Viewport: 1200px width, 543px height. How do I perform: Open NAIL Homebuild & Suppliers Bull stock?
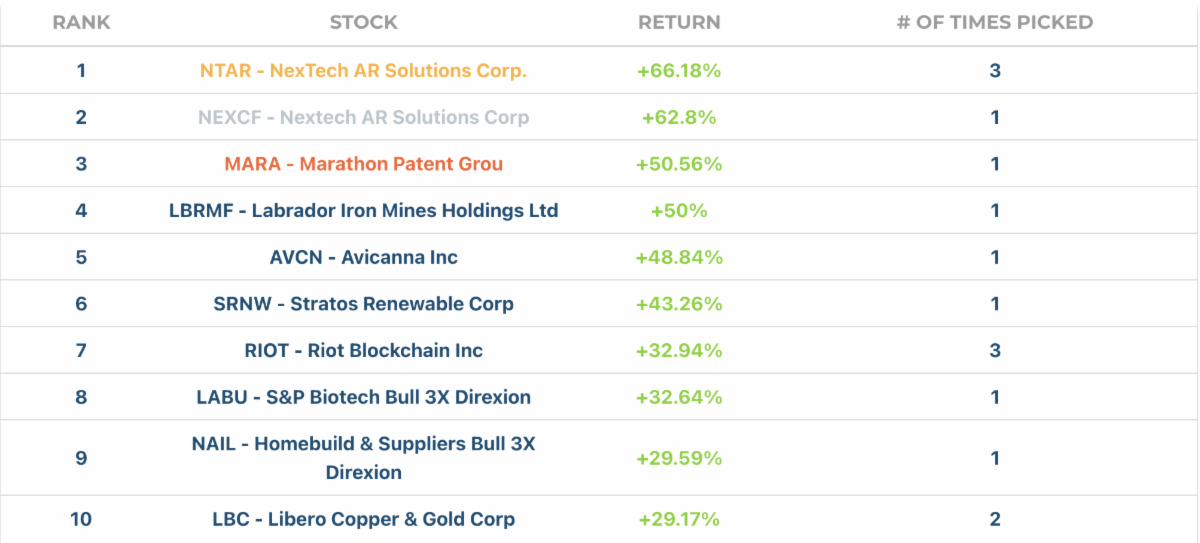point(363,457)
